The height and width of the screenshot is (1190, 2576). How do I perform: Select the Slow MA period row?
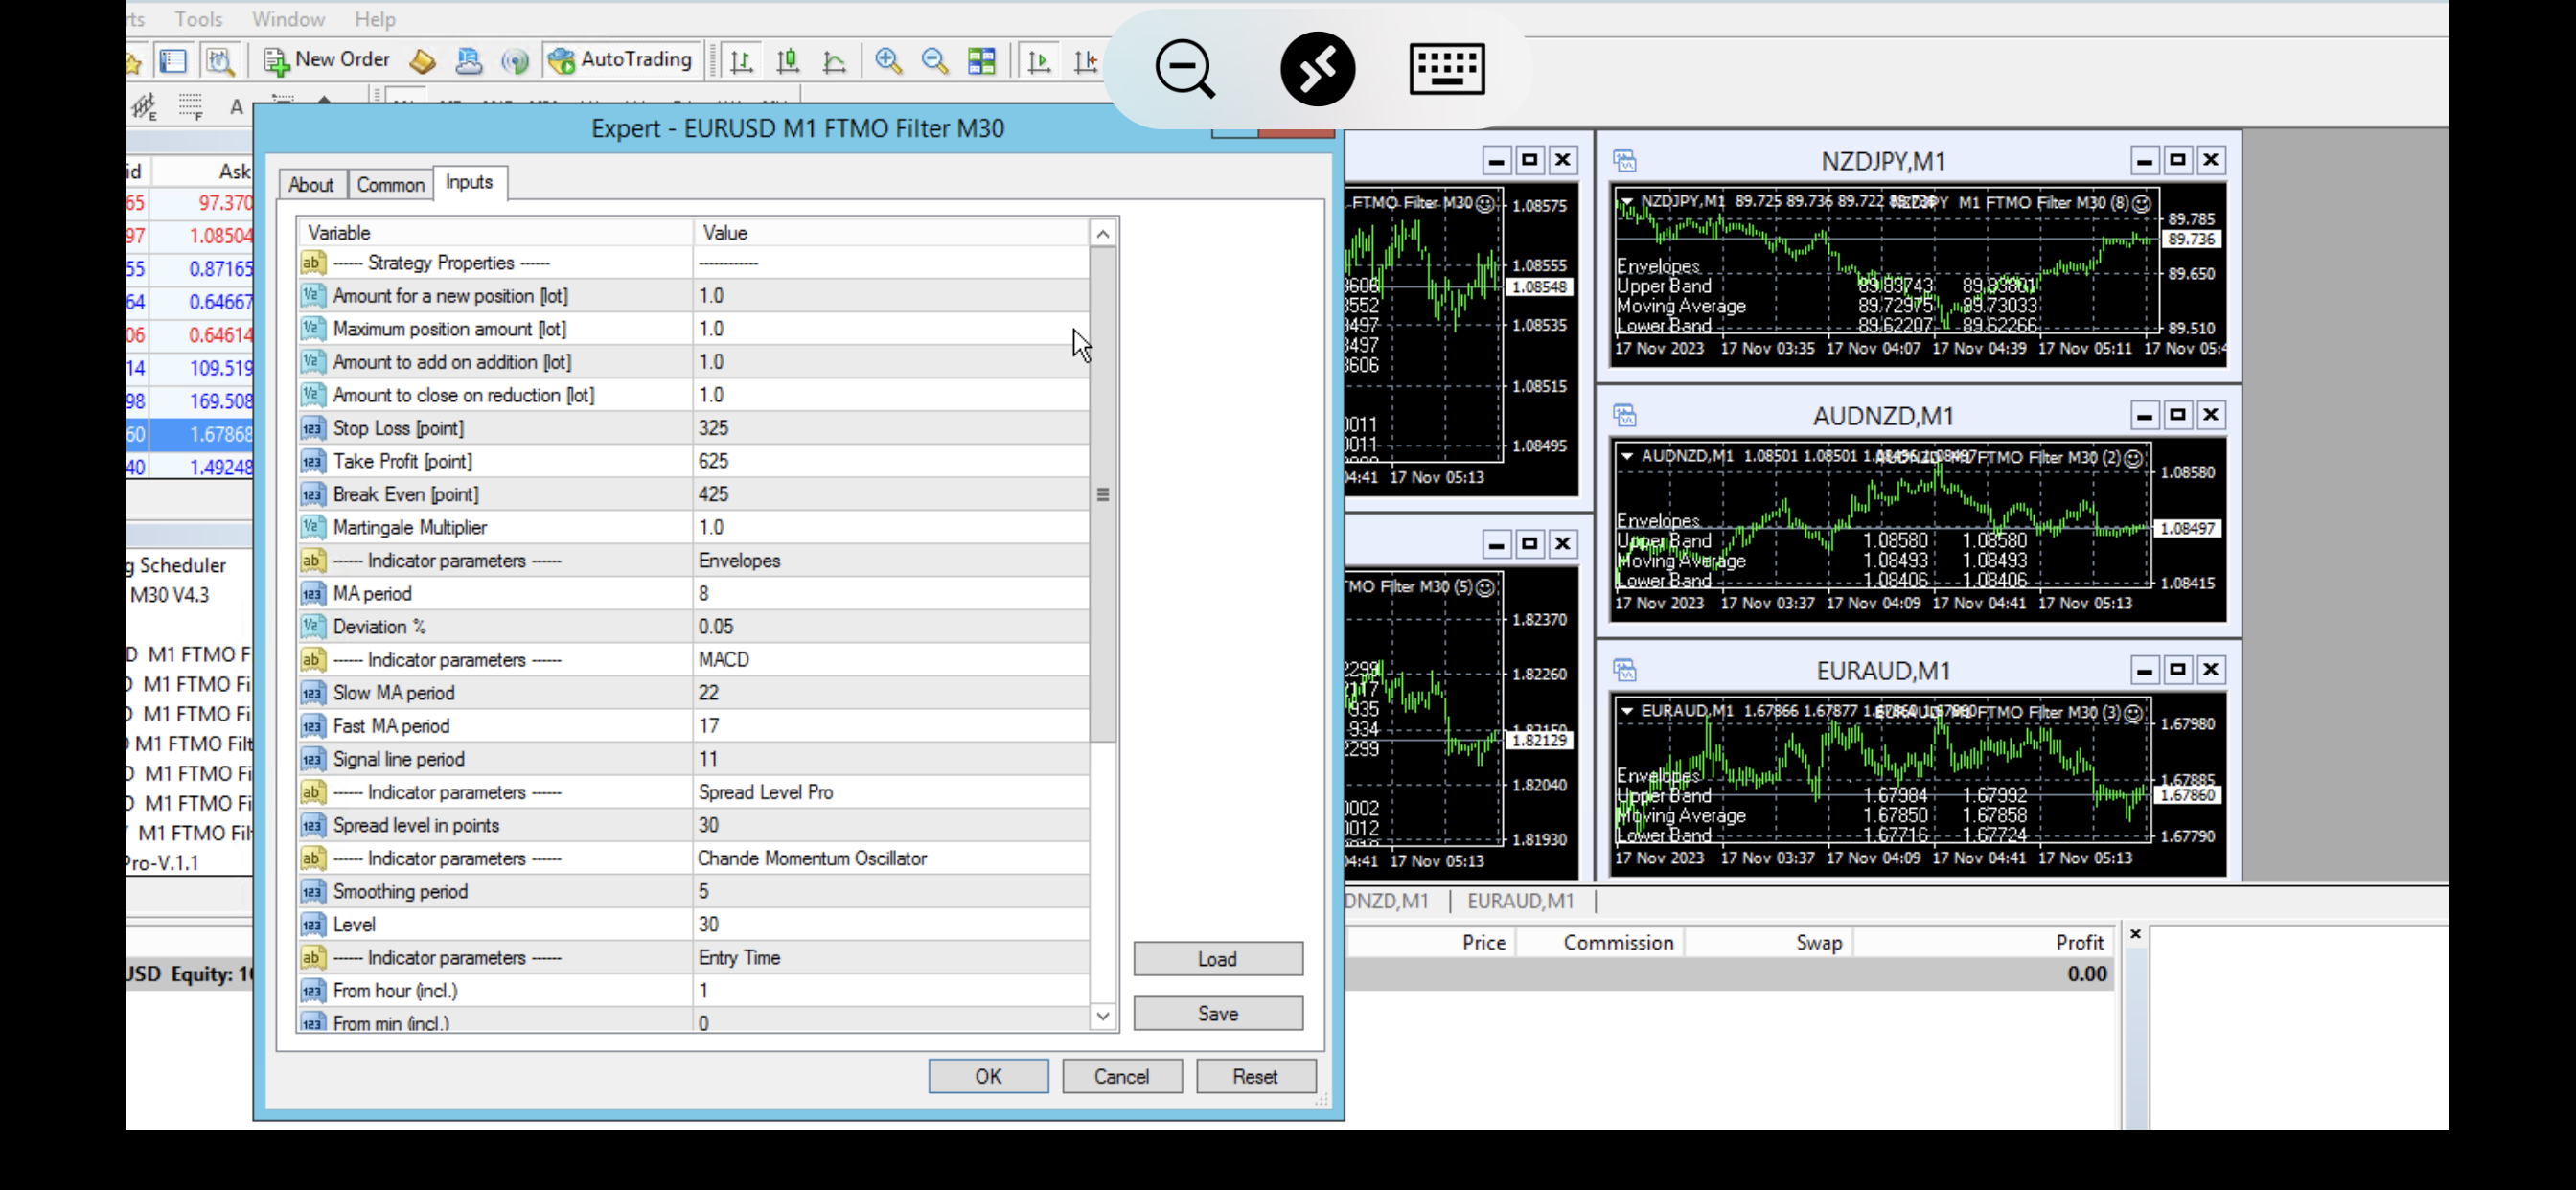(x=693, y=692)
